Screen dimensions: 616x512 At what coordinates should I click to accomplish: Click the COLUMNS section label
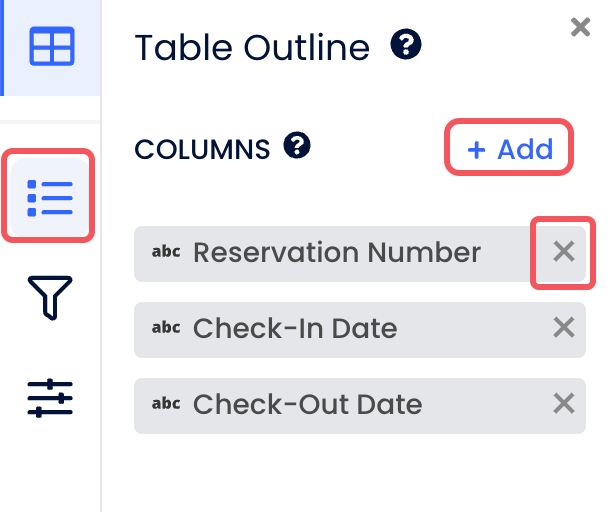point(202,149)
